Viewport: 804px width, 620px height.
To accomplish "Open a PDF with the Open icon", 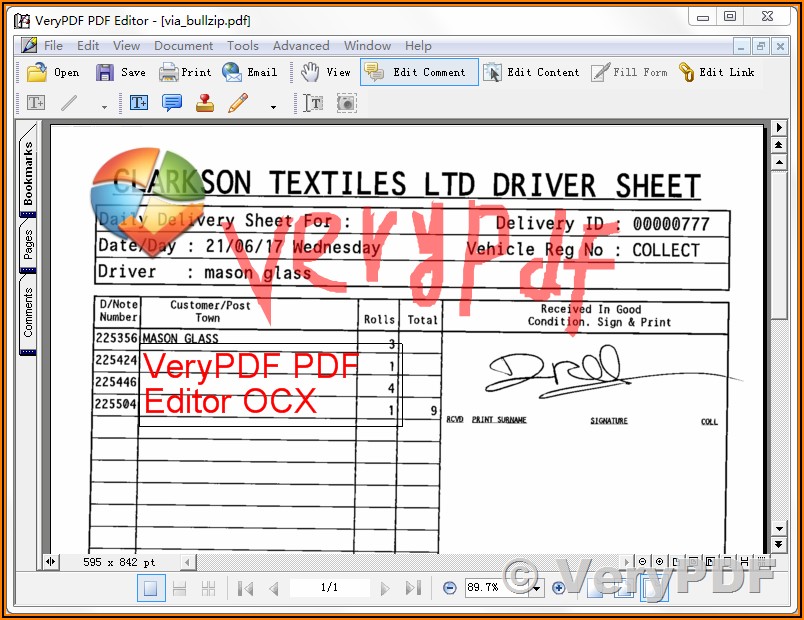I will 53,72.
